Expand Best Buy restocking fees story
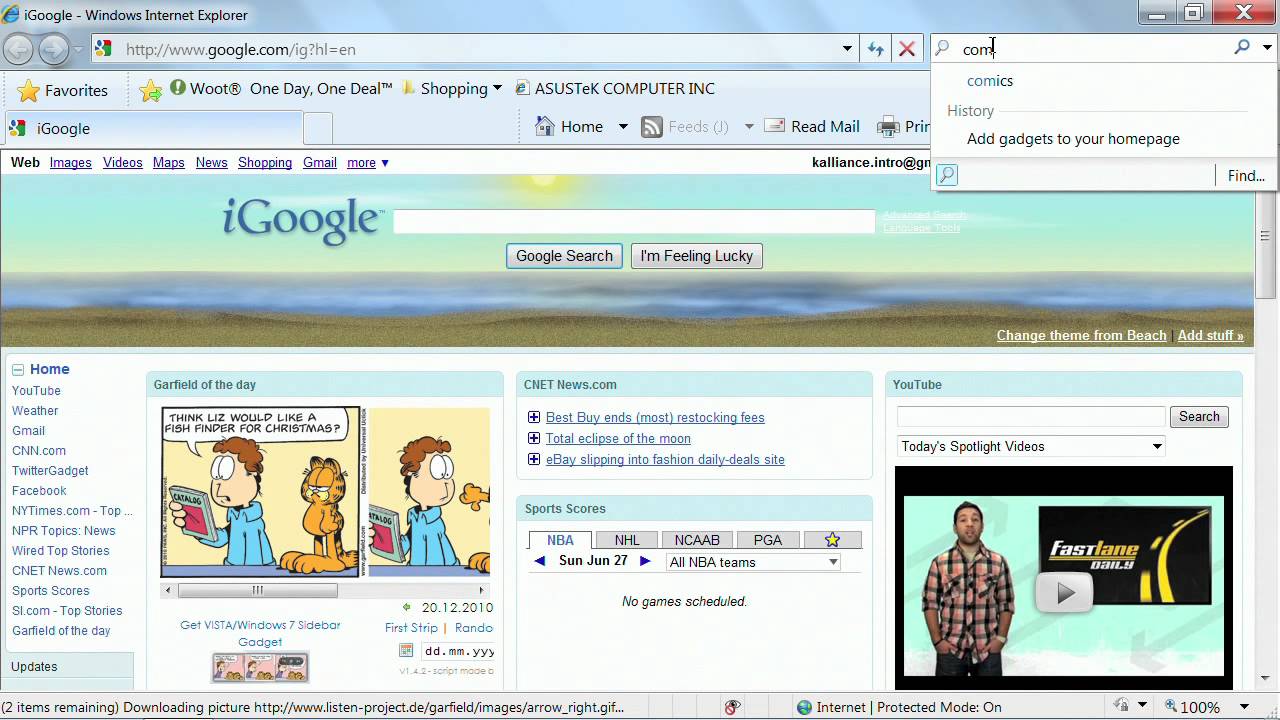This screenshot has width=1280, height=720. pyautogui.click(x=534, y=418)
